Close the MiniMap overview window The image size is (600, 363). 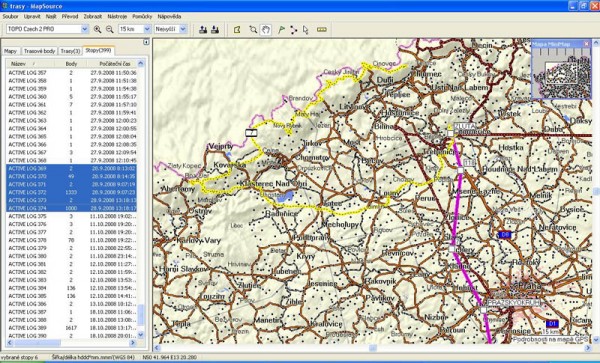586,44
